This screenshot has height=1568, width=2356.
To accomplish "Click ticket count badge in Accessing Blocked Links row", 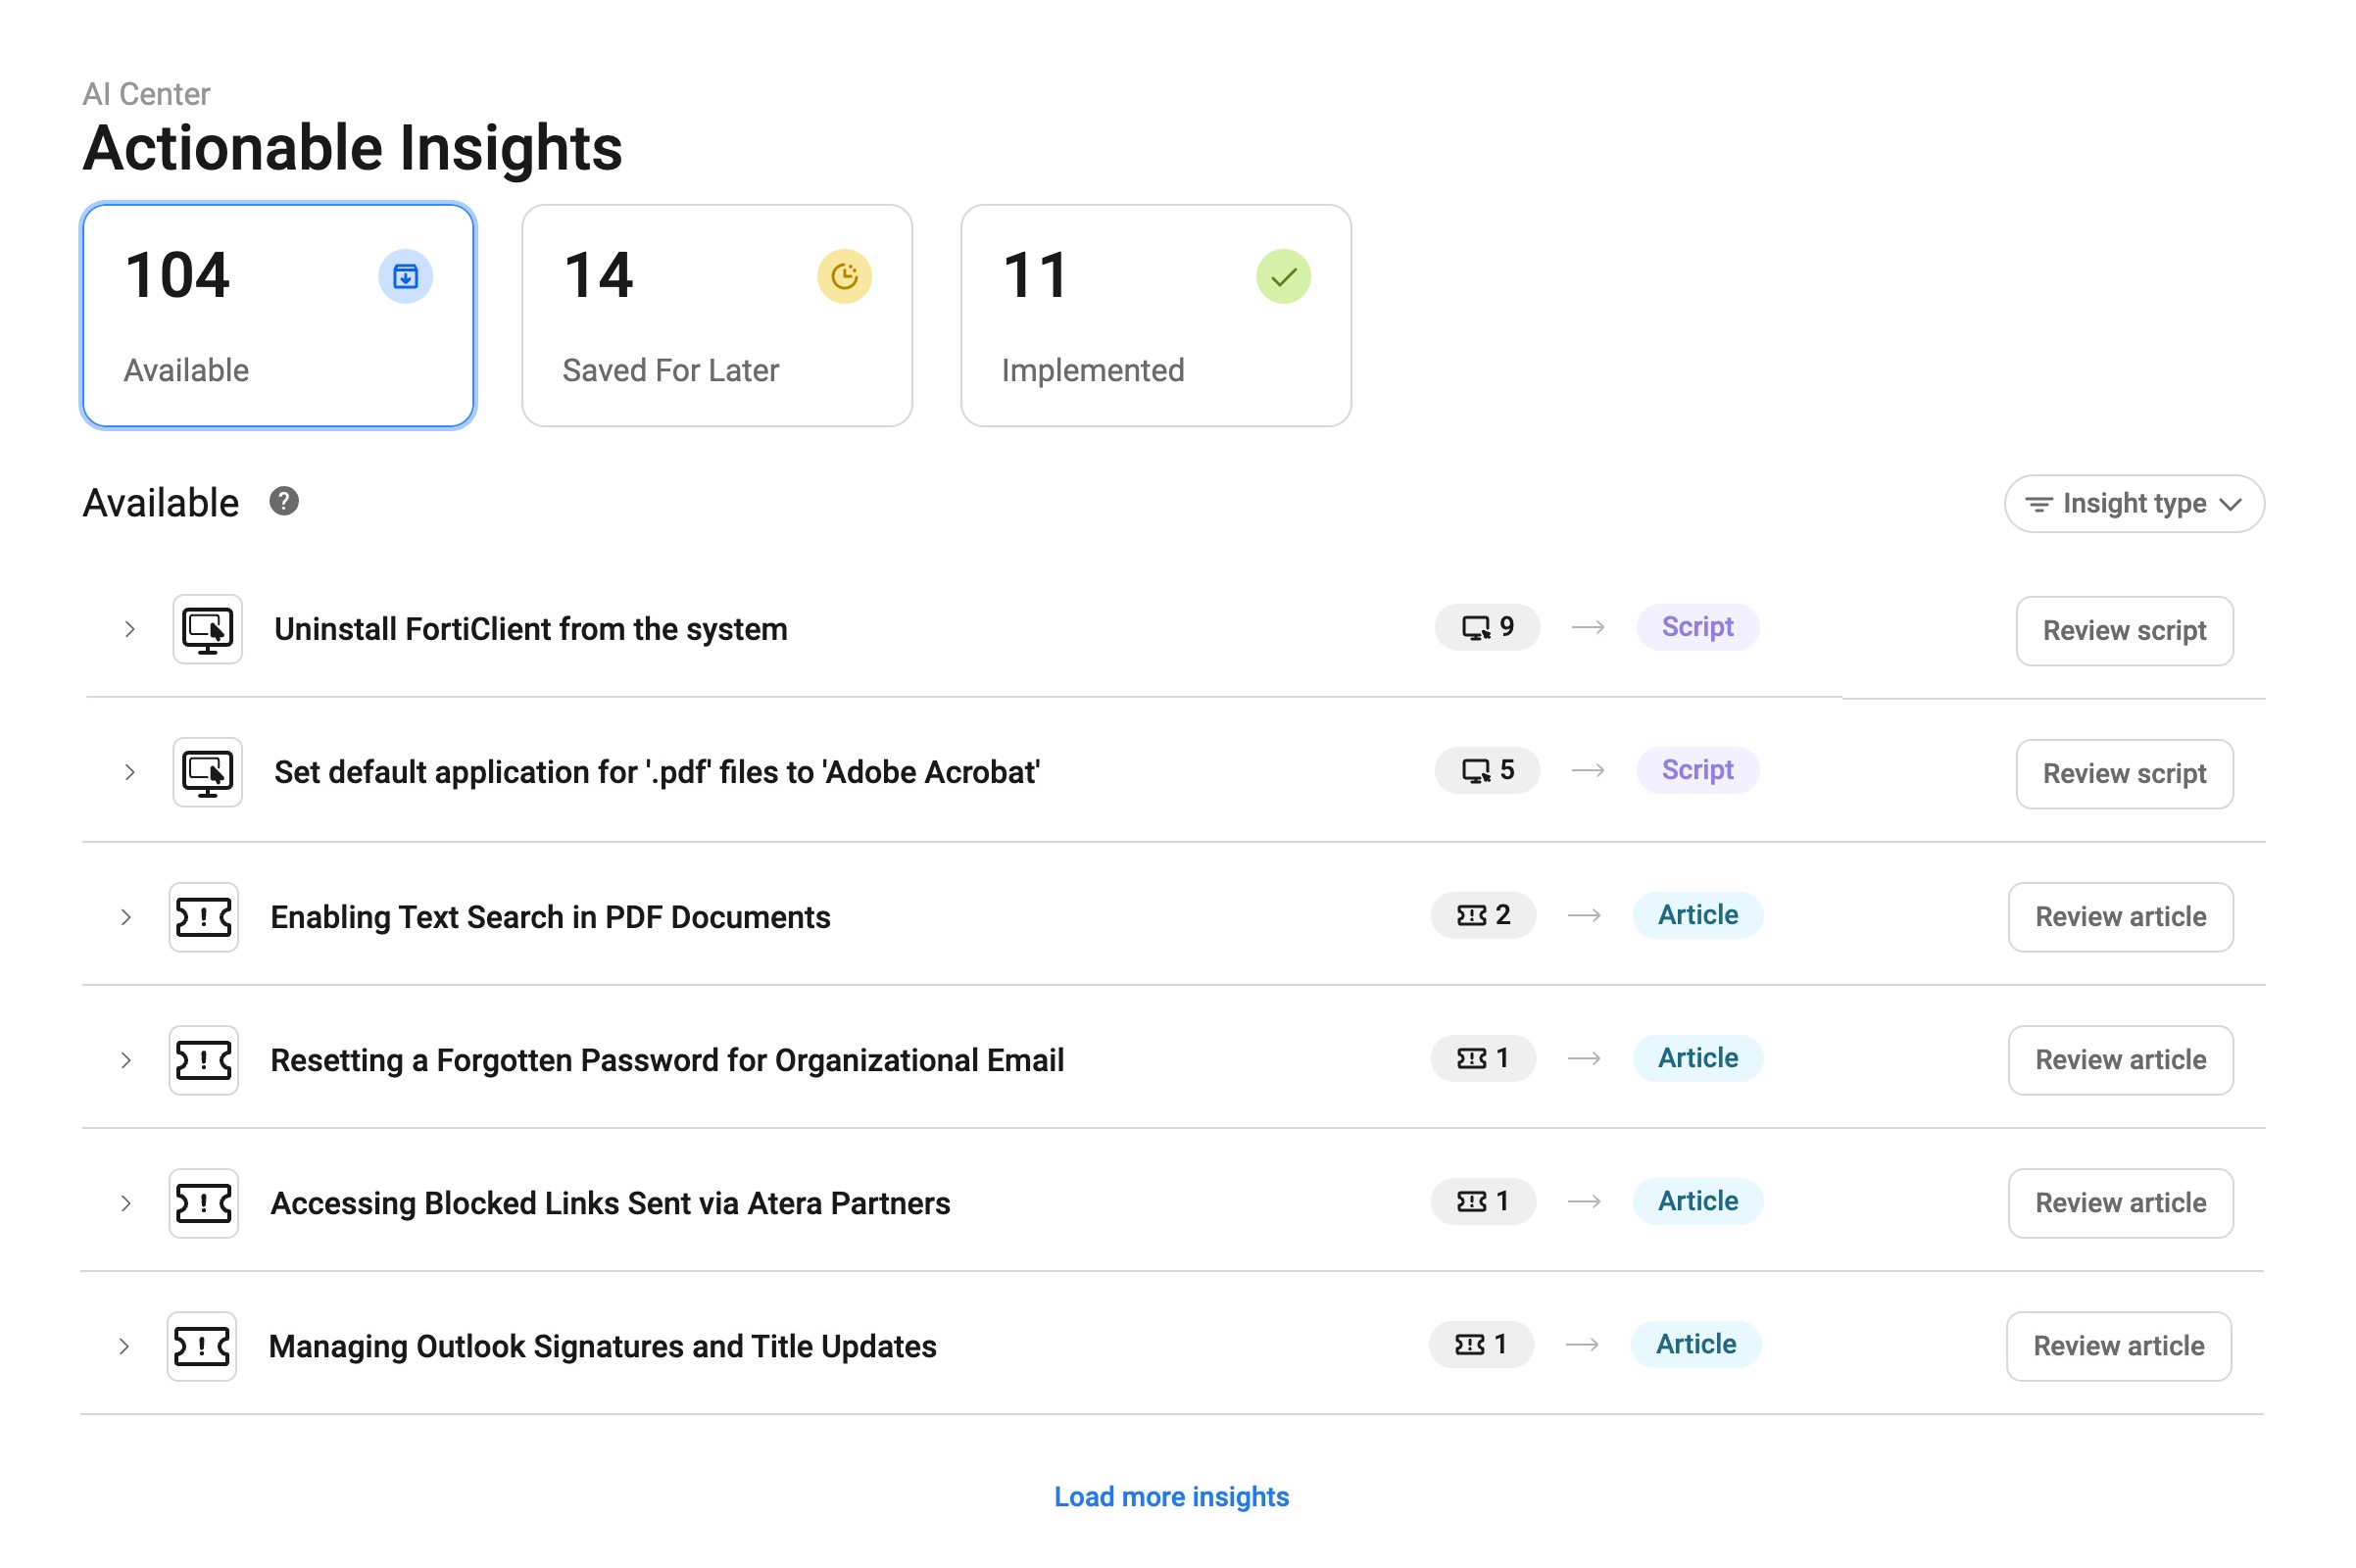I will tap(1483, 1201).
